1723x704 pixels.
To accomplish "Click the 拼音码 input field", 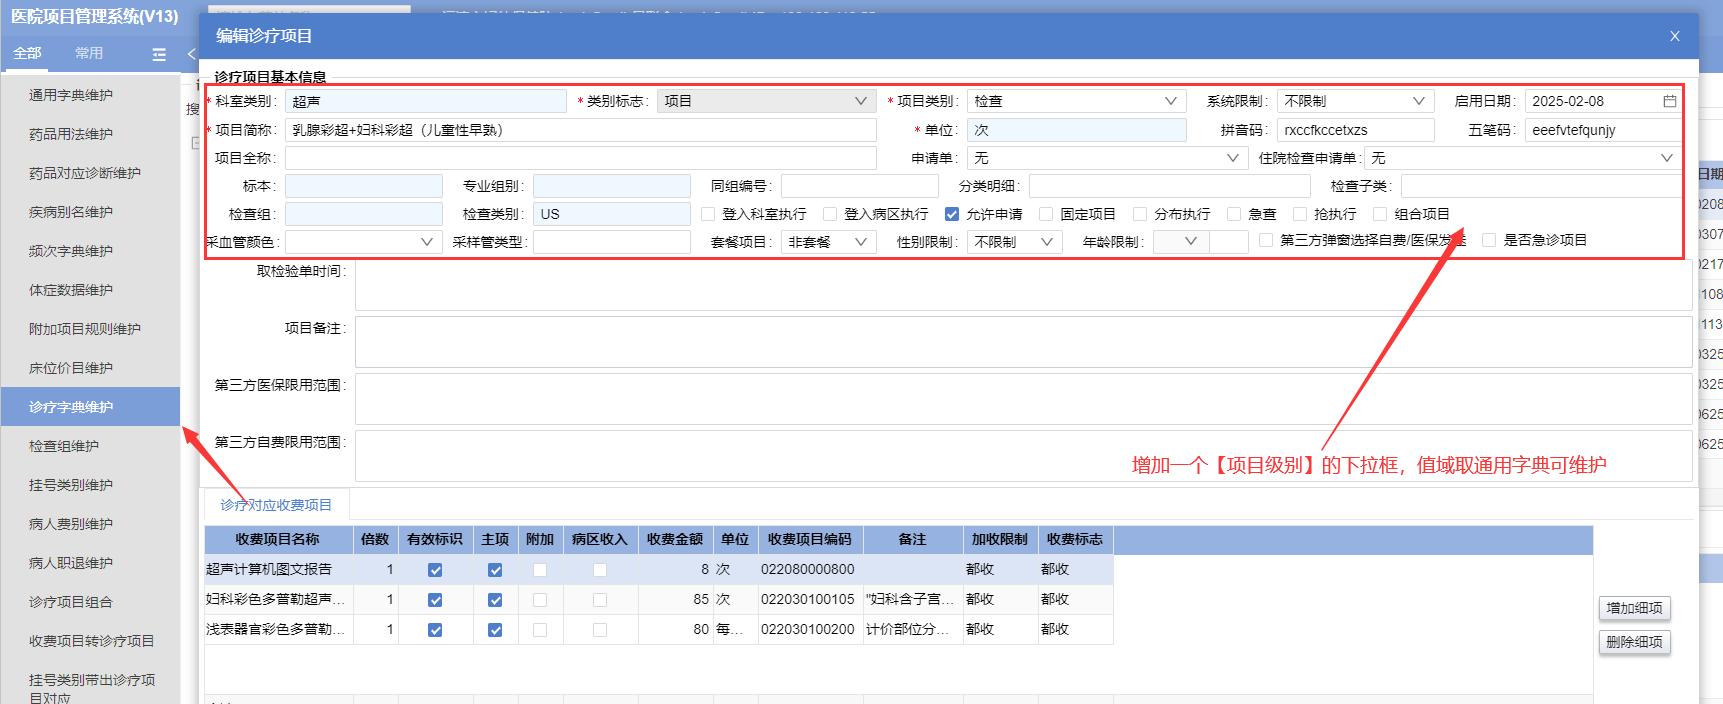I will [1356, 130].
